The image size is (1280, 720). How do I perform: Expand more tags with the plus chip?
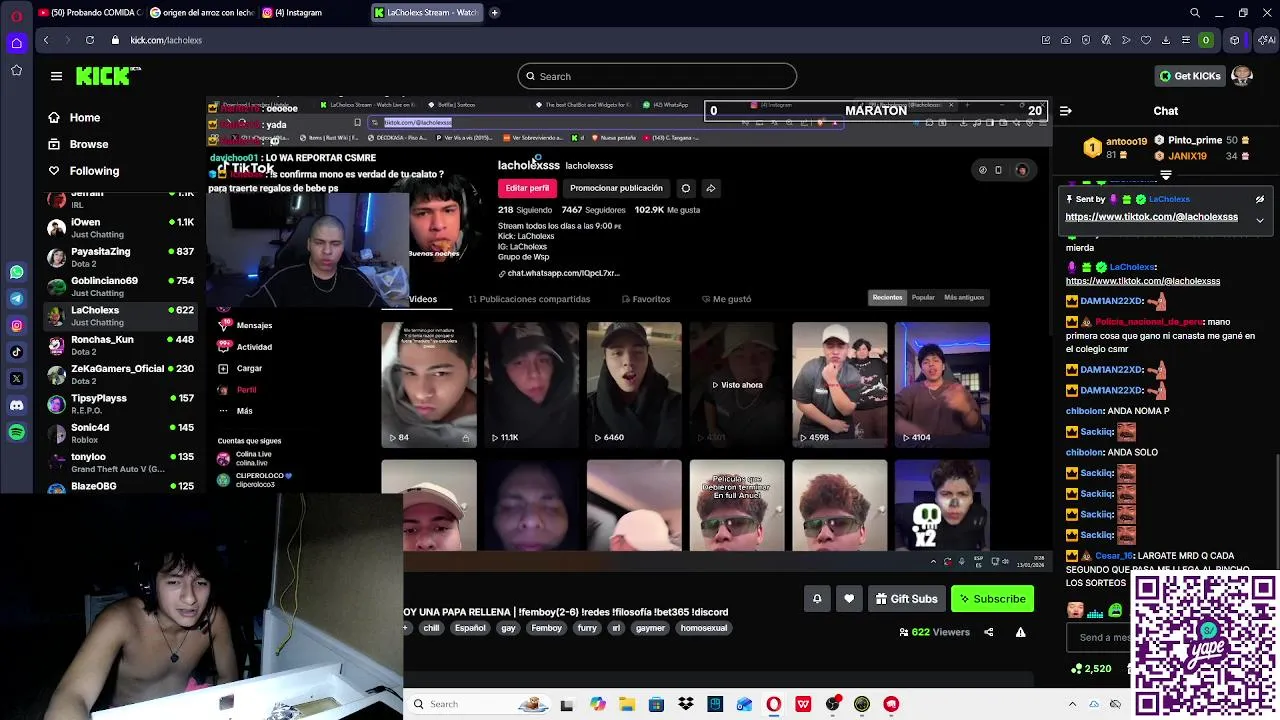tap(406, 628)
